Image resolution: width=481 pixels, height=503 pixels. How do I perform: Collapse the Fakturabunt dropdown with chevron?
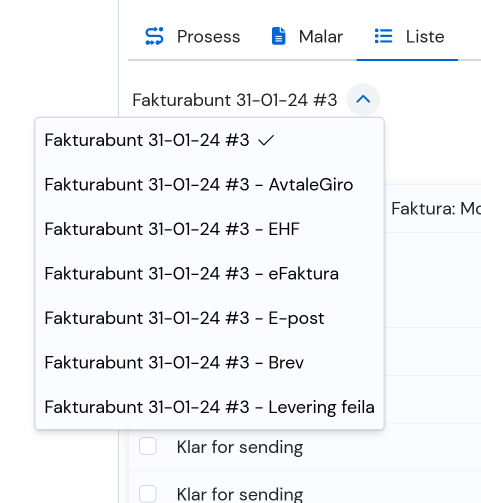[363, 99]
